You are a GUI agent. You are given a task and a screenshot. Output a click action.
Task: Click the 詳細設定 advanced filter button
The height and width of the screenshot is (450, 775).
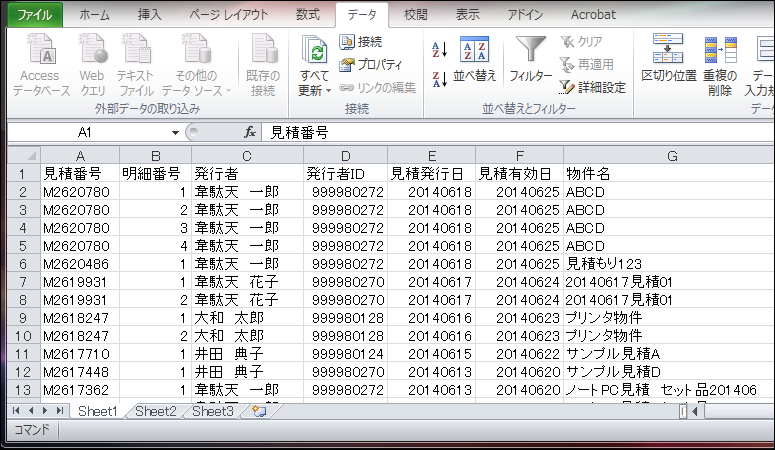click(x=593, y=87)
